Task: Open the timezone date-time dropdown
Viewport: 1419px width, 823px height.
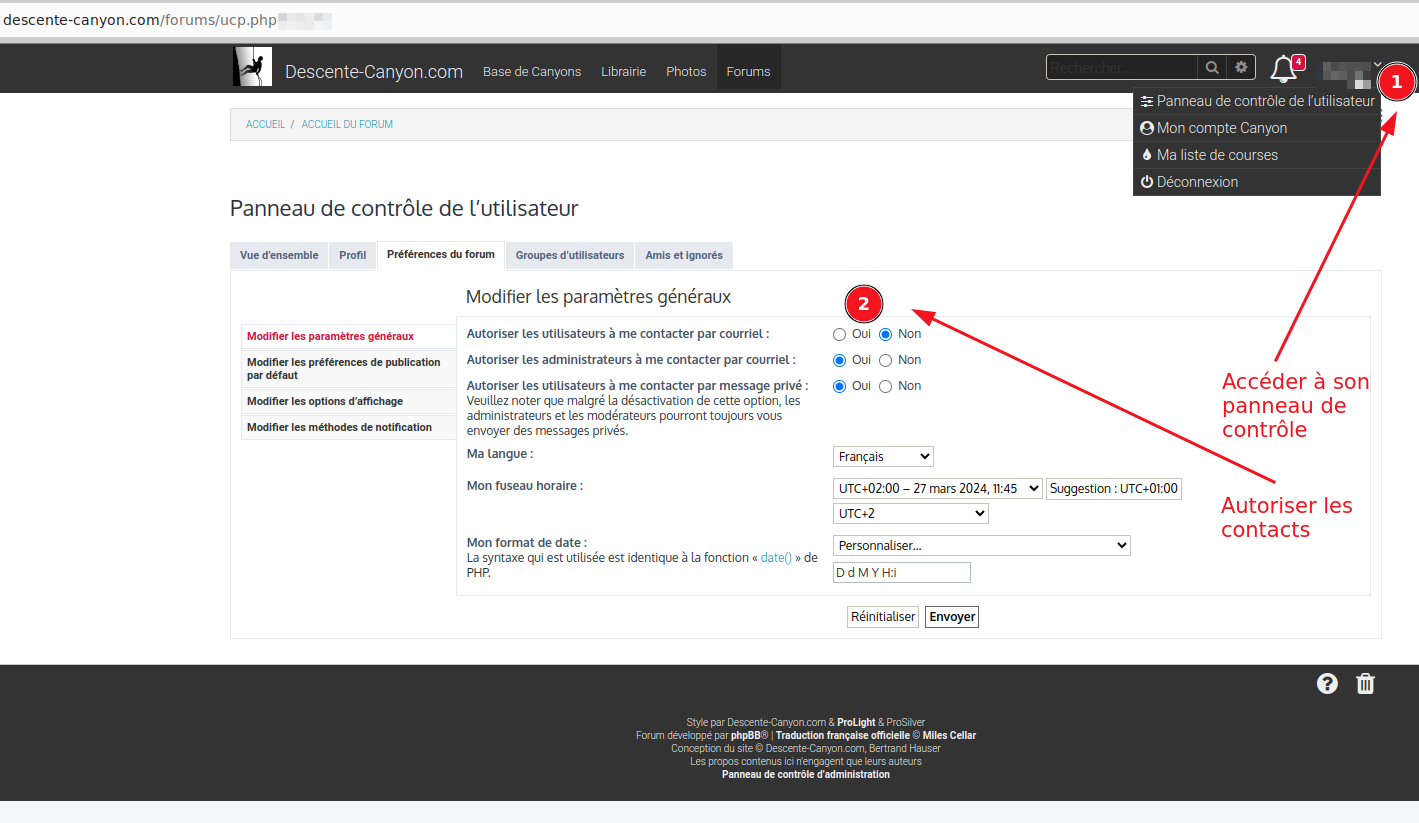Action: click(938, 489)
